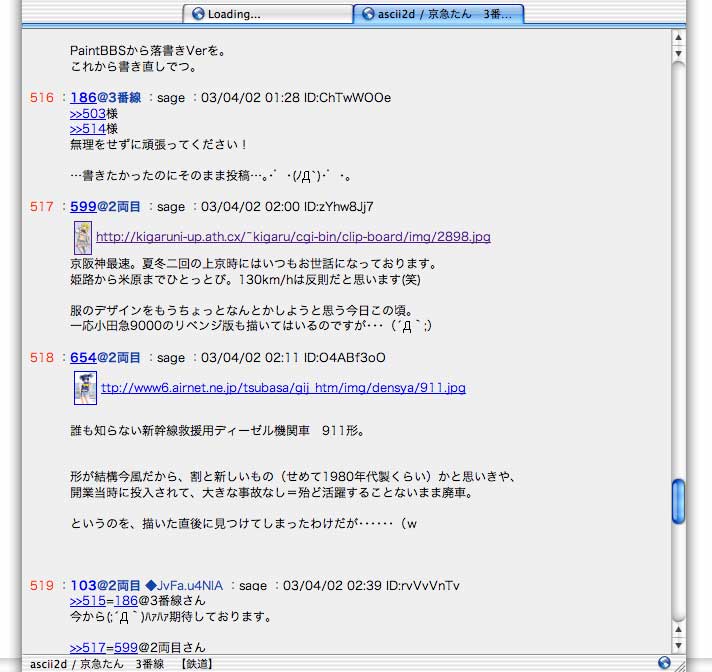Click the bottom scroll-down arrow

(678, 645)
